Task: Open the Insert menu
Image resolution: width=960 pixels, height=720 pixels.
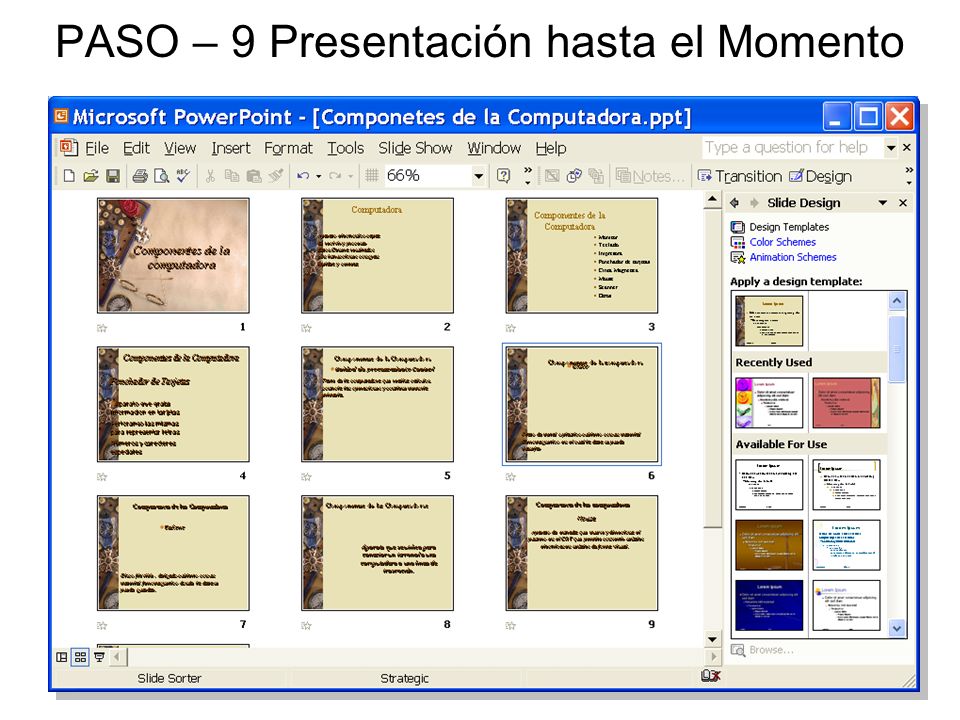Action: [231, 148]
